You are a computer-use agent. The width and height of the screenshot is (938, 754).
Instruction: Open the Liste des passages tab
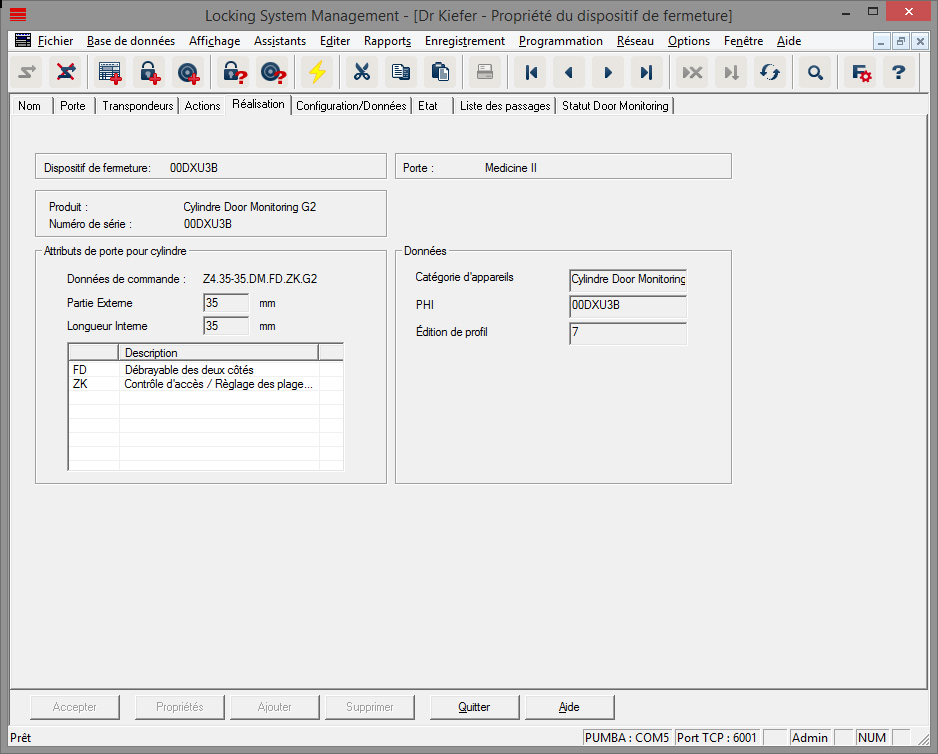505,106
